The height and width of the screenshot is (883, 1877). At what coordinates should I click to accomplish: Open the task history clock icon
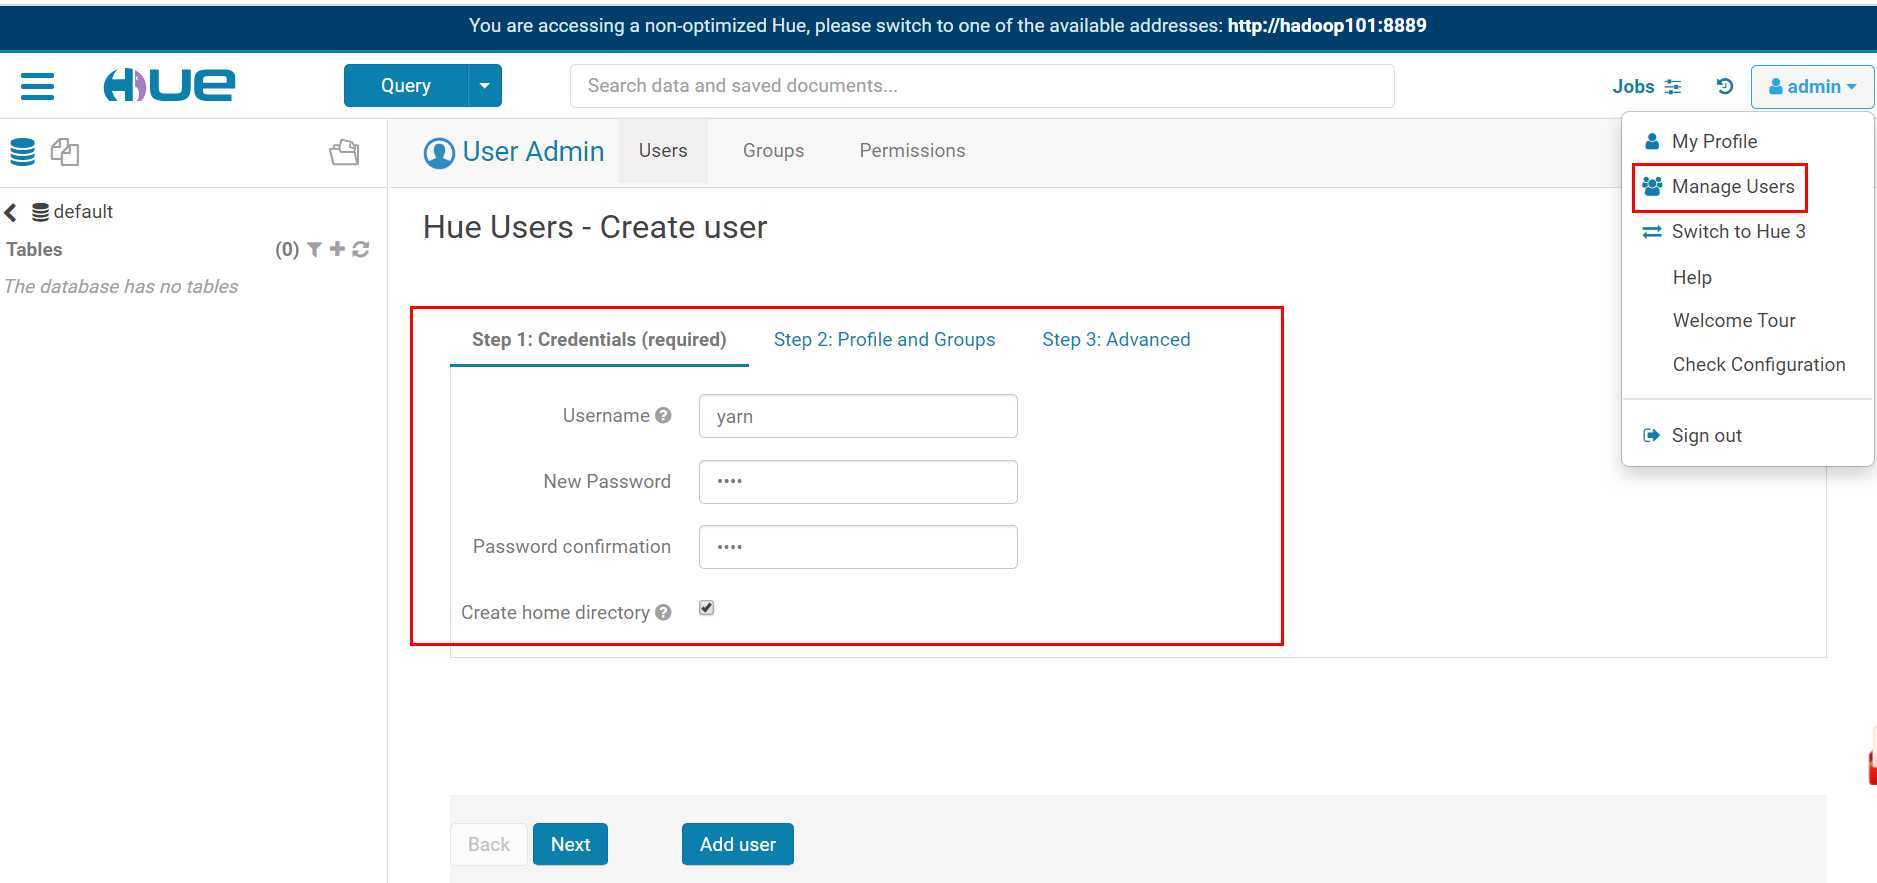click(x=1725, y=87)
